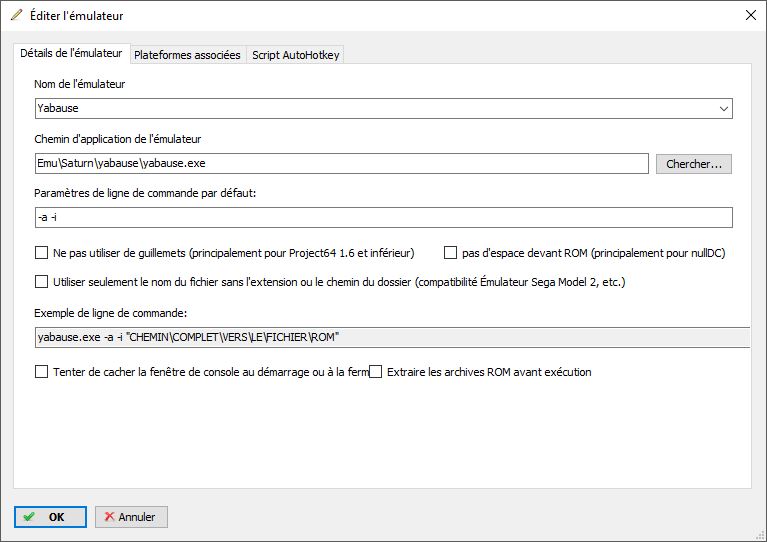This screenshot has width=767, height=542.
Task: Click the Nom de l'émulateur label
Action: 80,84
